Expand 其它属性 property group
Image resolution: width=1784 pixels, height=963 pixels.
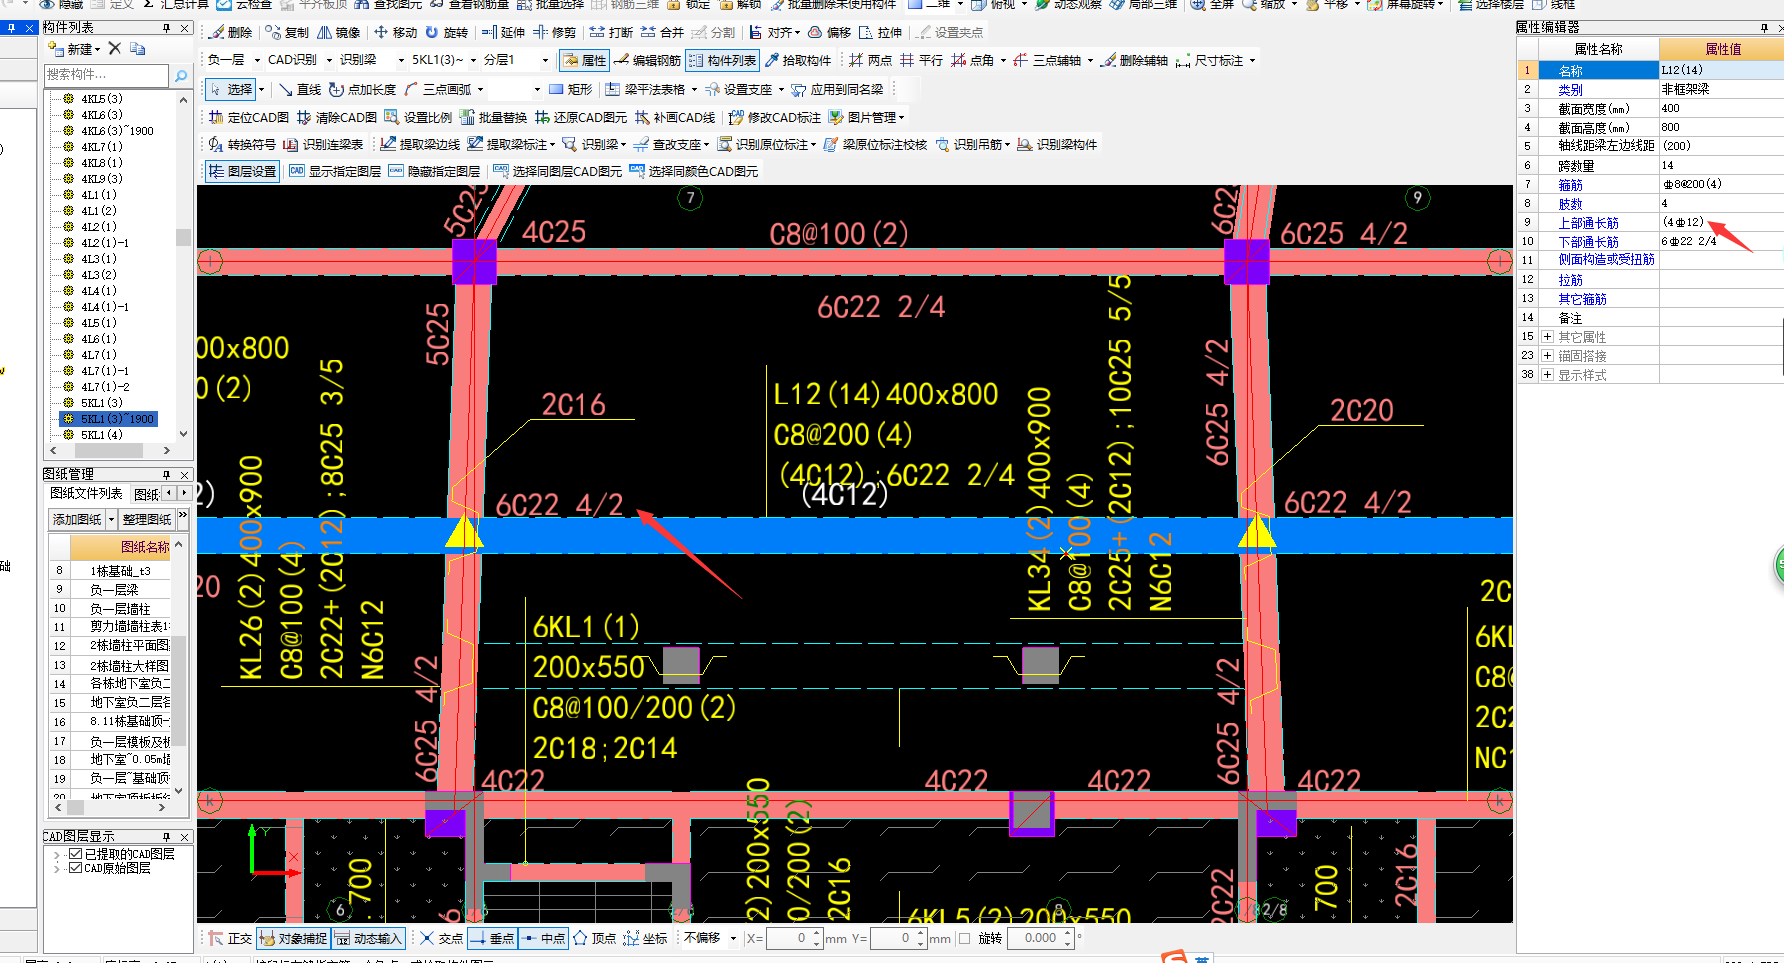coord(1547,337)
